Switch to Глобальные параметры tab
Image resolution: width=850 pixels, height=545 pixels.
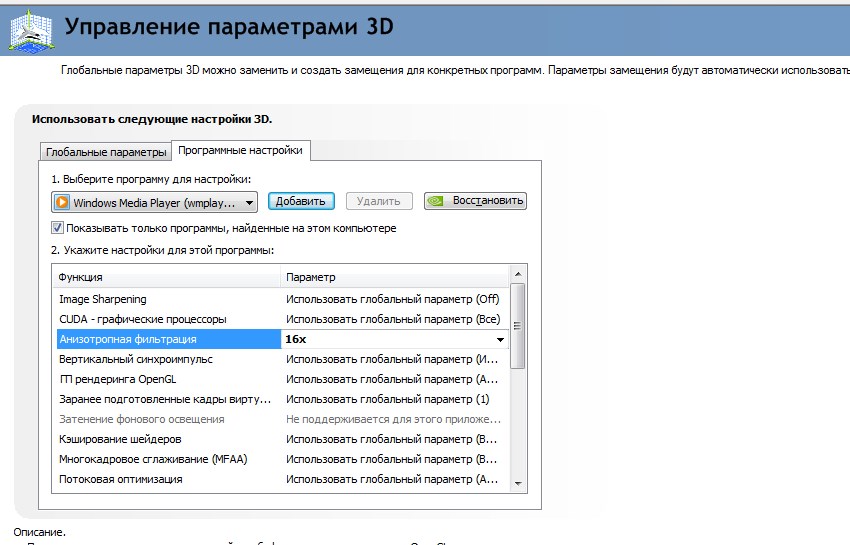tap(105, 152)
